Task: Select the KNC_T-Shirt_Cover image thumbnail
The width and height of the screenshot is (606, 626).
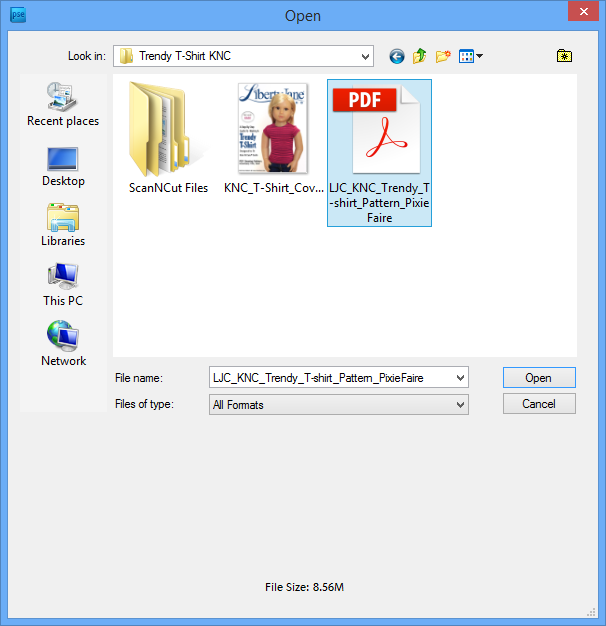Action: point(273,138)
